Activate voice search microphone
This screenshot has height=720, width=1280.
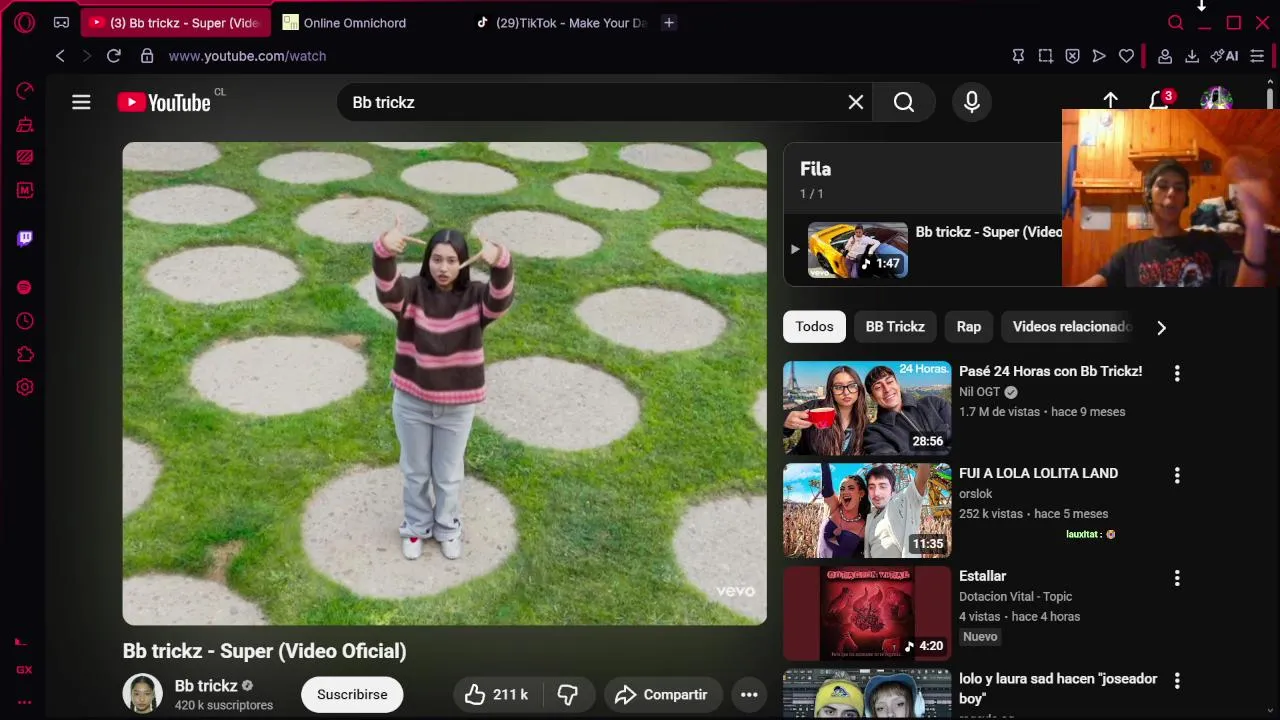[972, 102]
